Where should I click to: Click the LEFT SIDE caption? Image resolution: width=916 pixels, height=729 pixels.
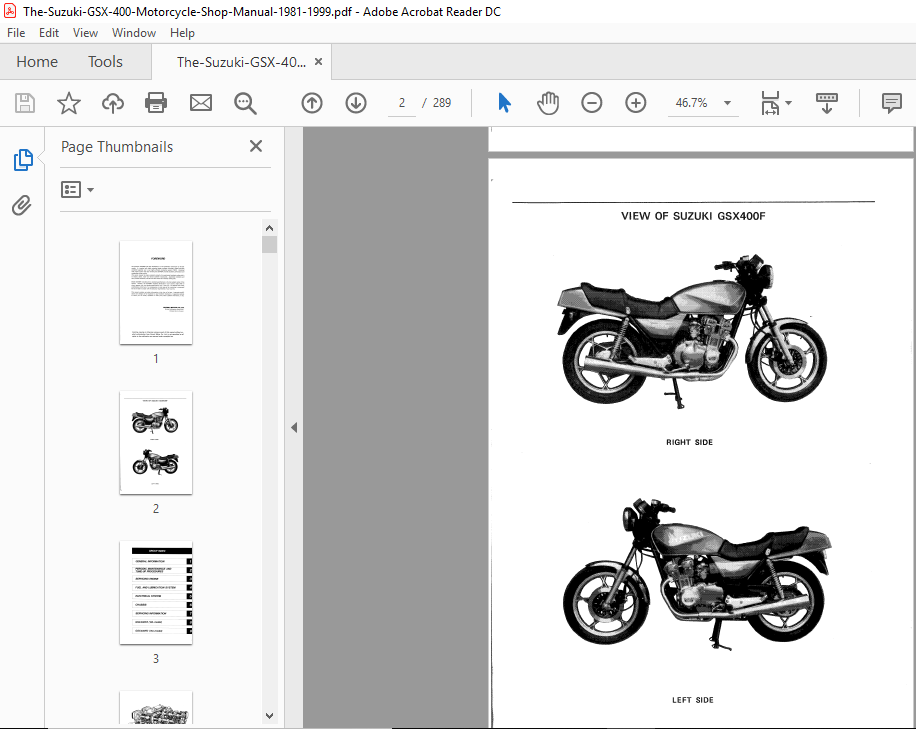point(693,700)
